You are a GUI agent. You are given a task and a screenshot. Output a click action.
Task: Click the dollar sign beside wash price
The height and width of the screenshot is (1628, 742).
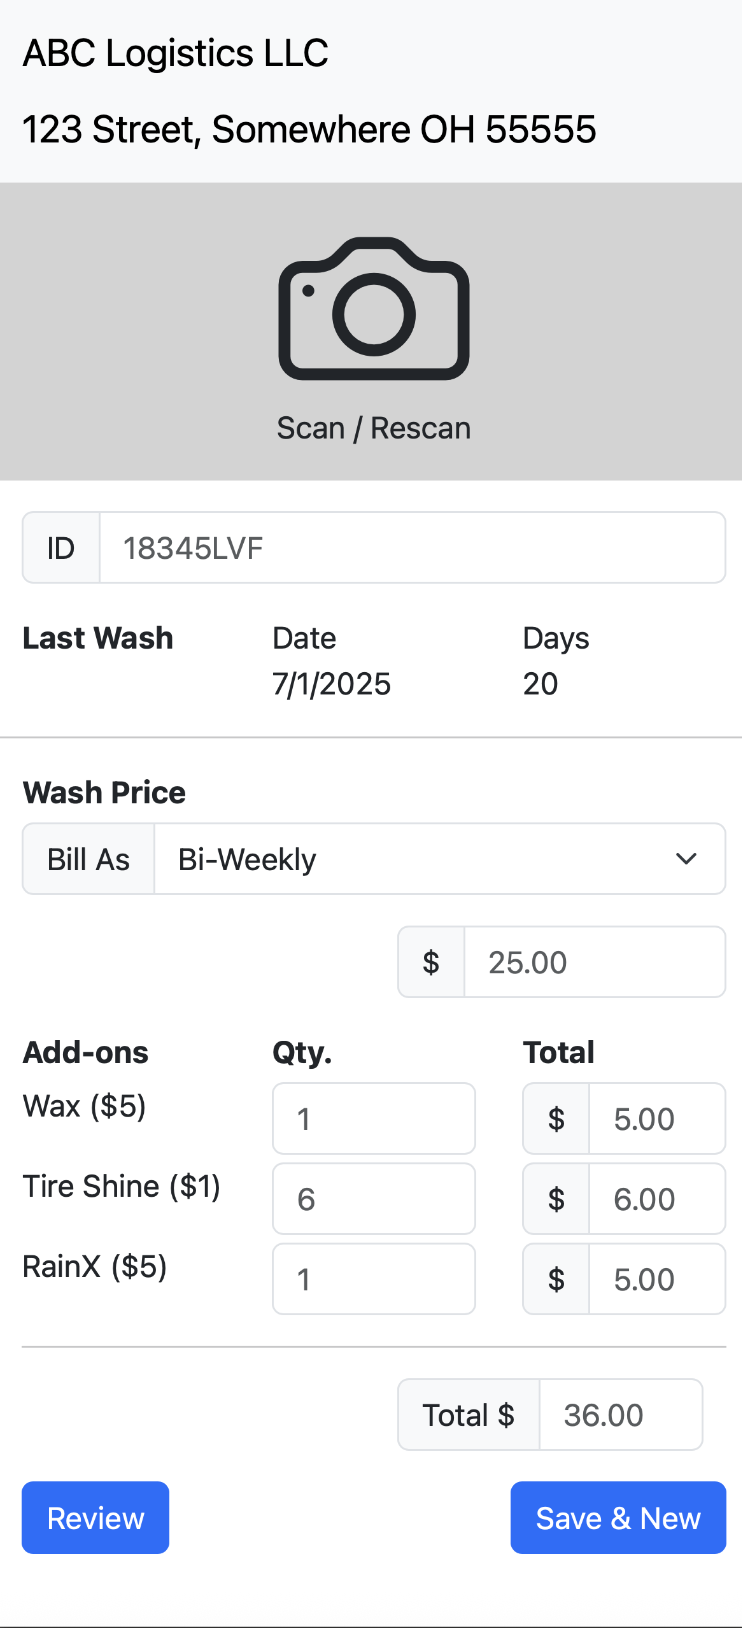pyautogui.click(x=431, y=962)
